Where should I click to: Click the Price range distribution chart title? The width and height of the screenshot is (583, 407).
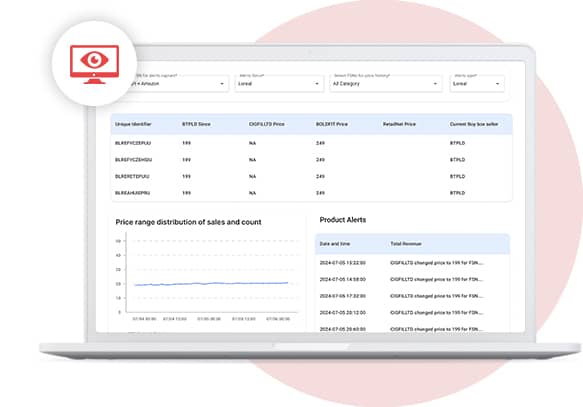(x=188, y=222)
